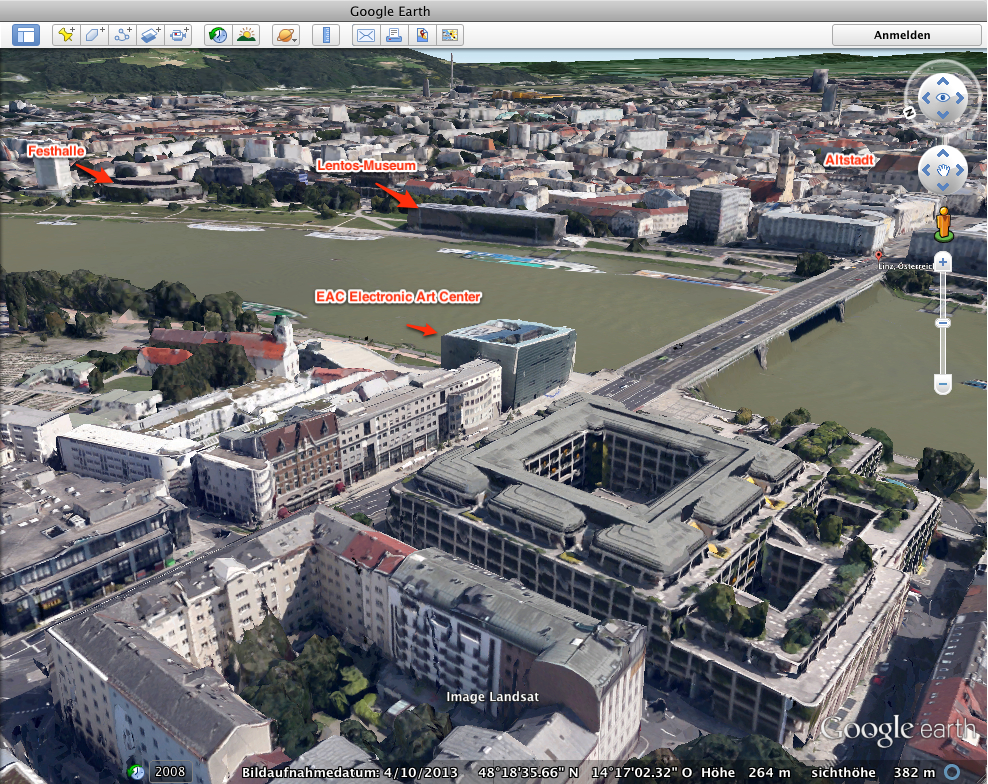Click the longitude 14°17'02.32" O readout
Viewport: 988px width, 784px height.
pyautogui.click(x=641, y=773)
